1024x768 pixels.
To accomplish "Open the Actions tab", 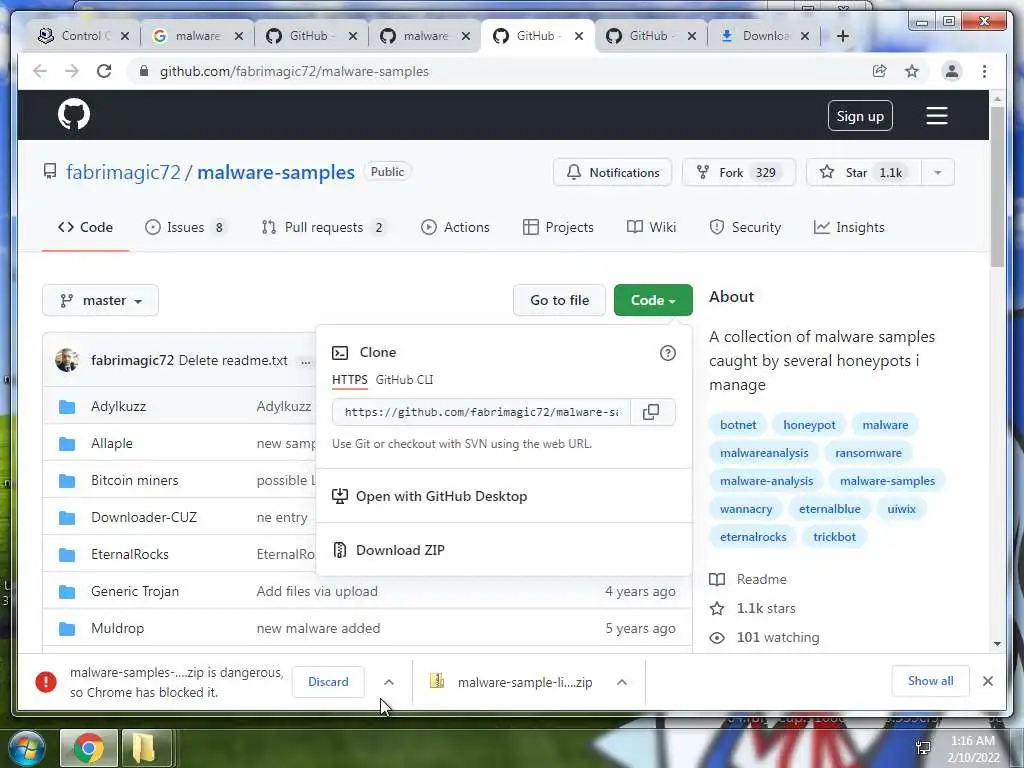I will [x=455, y=227].
